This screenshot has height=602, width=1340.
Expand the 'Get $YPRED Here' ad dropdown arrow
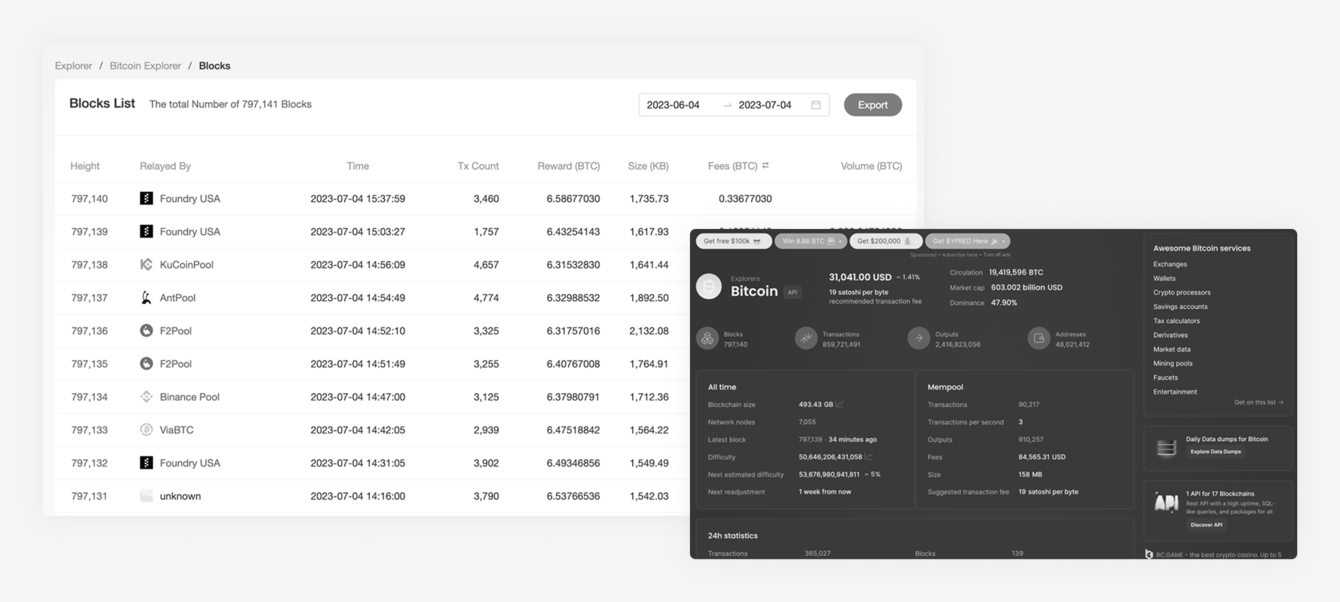coord(1003,241)
